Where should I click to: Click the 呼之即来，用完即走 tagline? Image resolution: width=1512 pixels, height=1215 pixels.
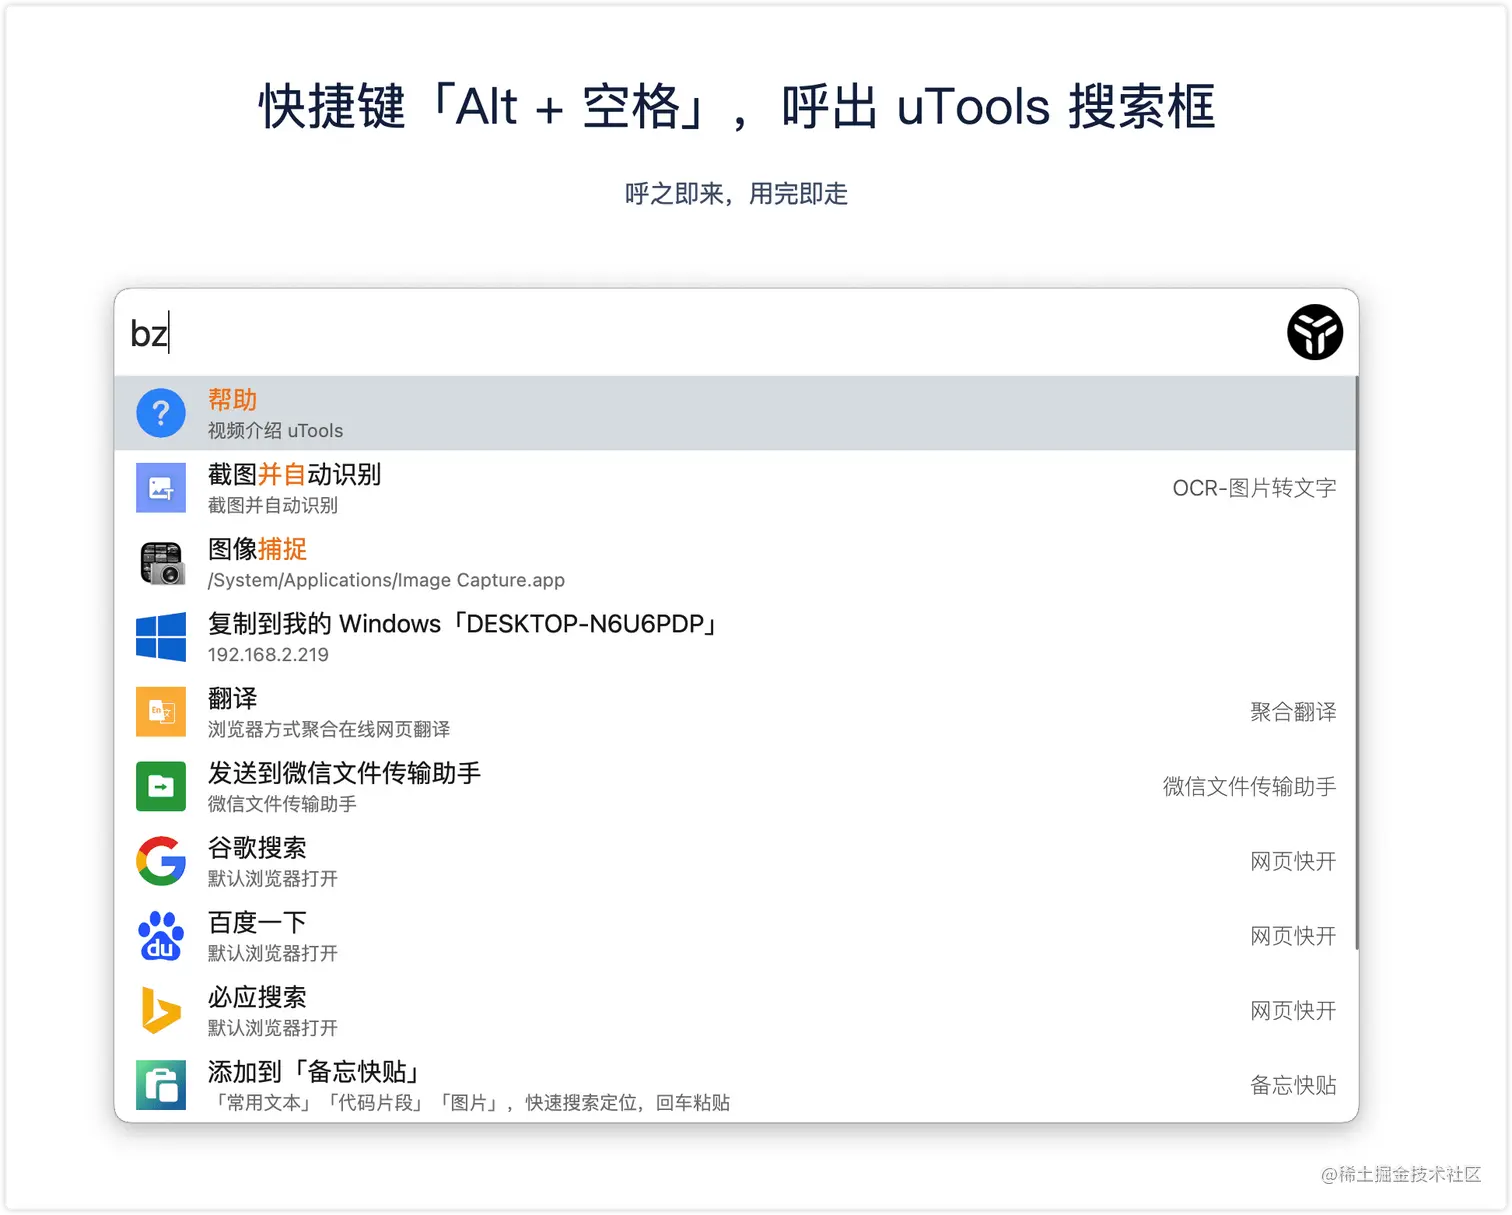737,194
